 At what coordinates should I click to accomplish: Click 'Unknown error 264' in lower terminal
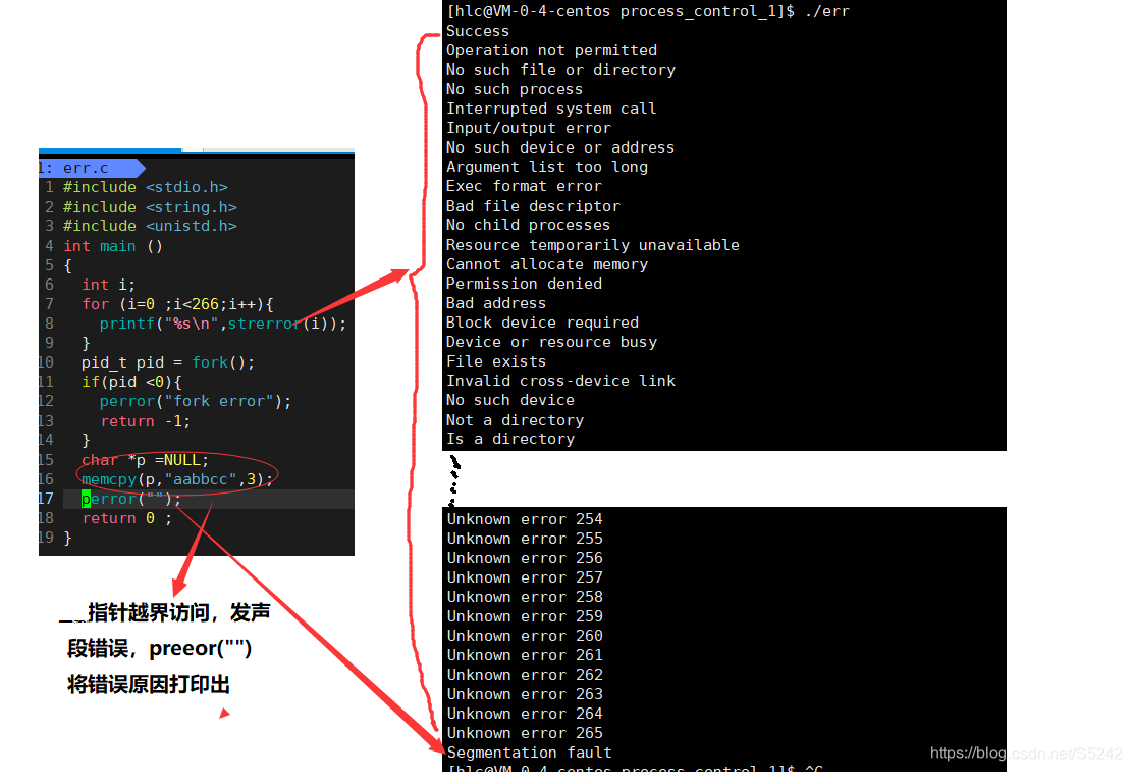point(524,714)
